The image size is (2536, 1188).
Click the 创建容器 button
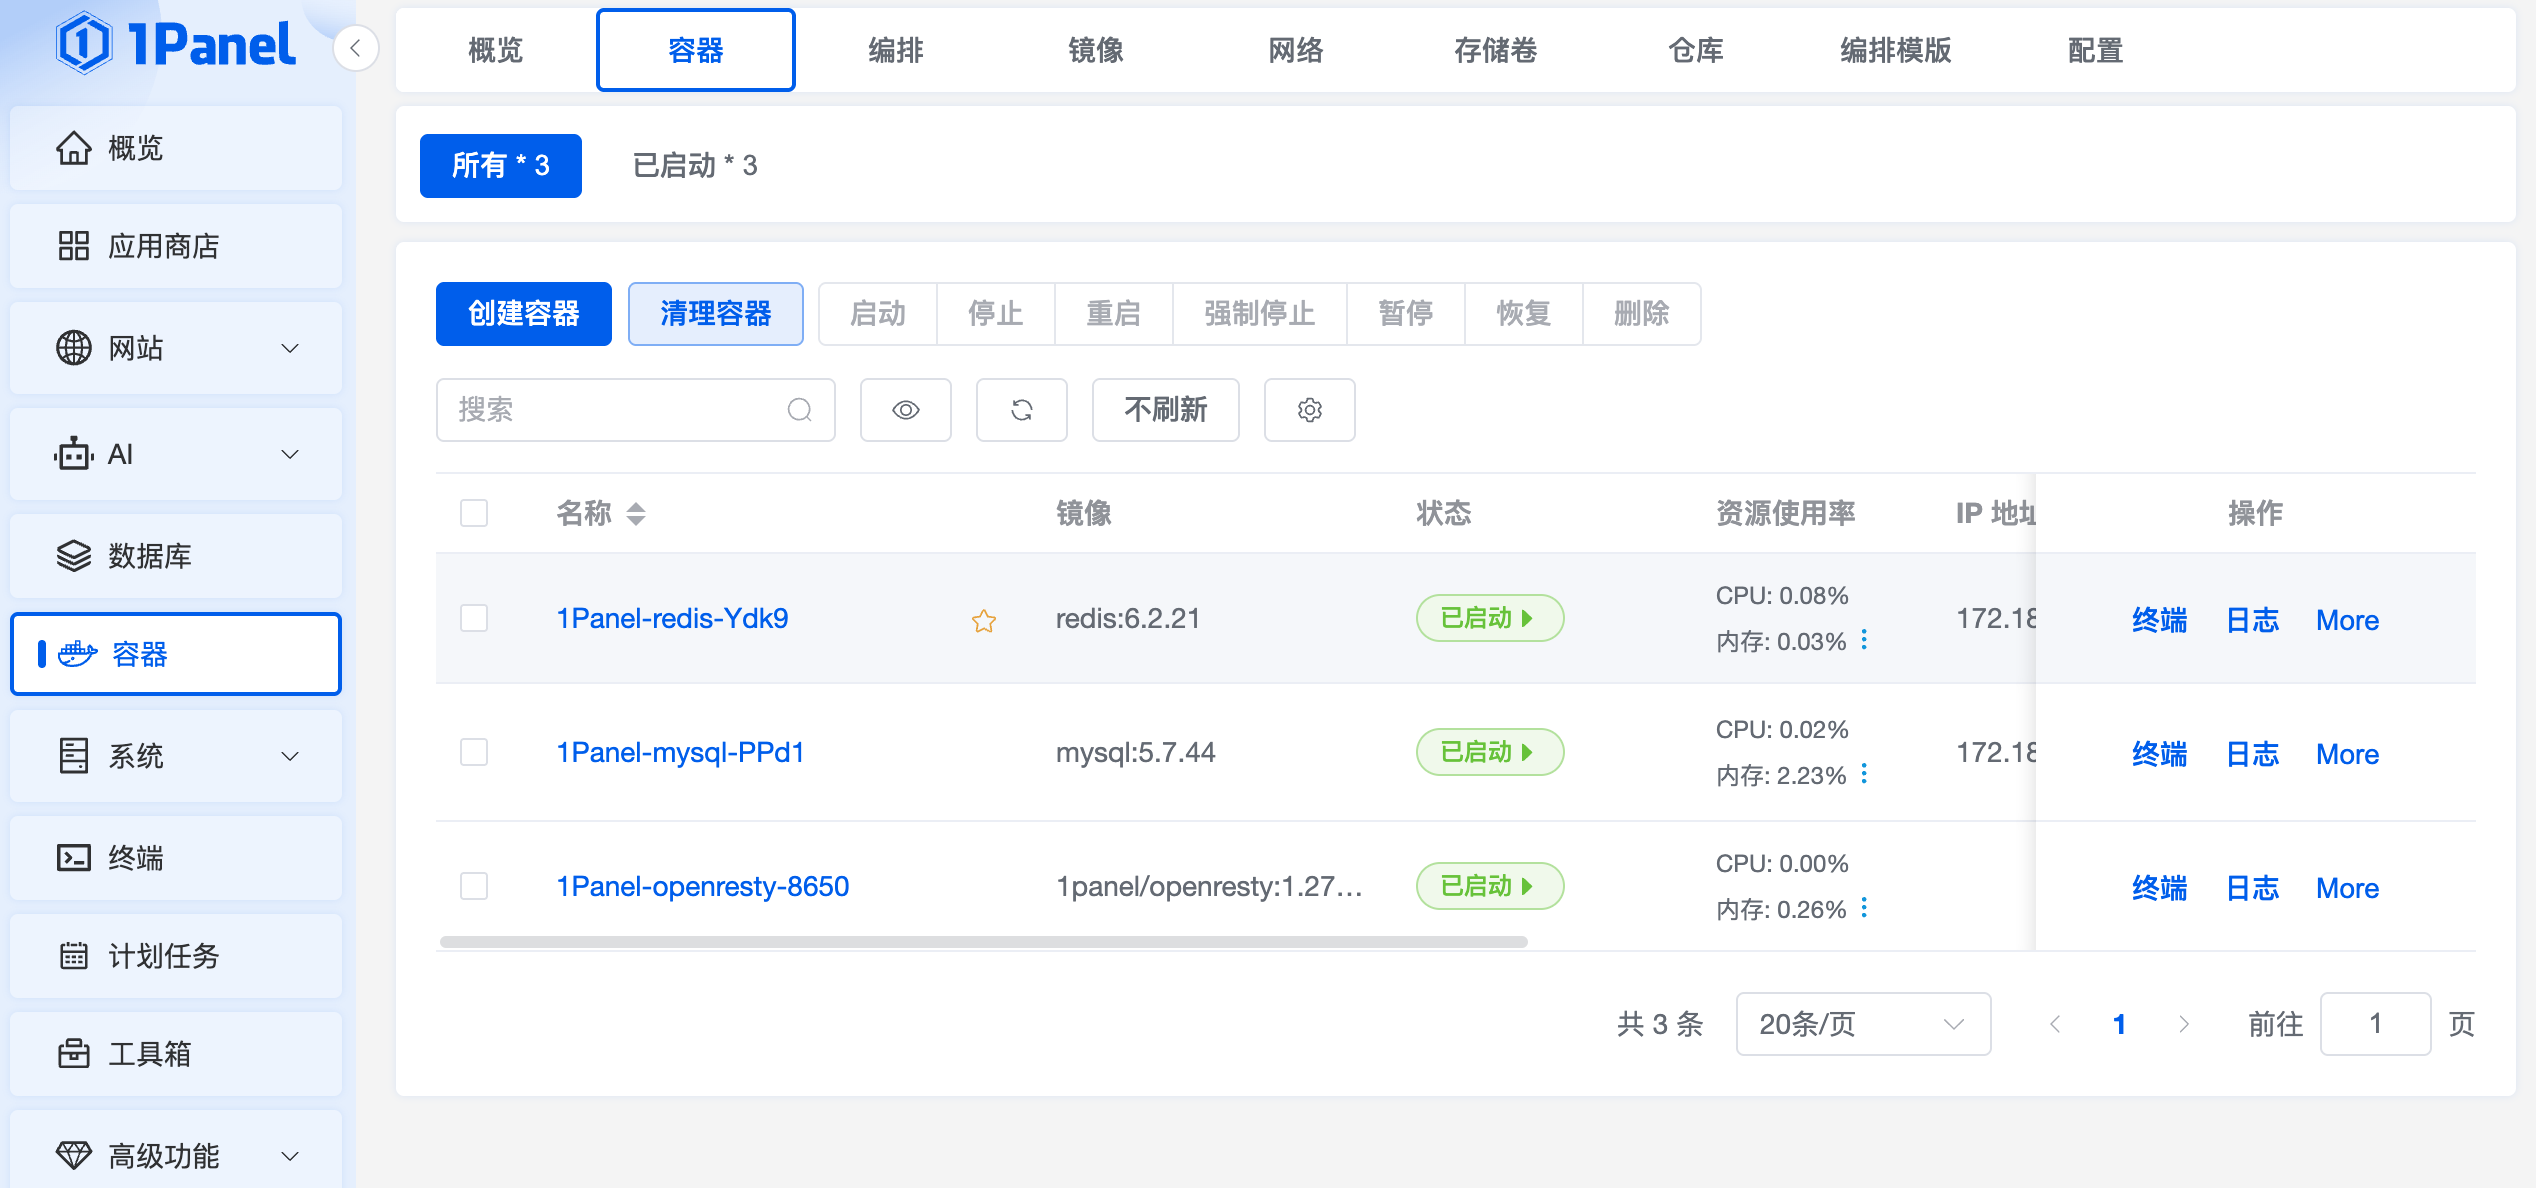(523, 314)
